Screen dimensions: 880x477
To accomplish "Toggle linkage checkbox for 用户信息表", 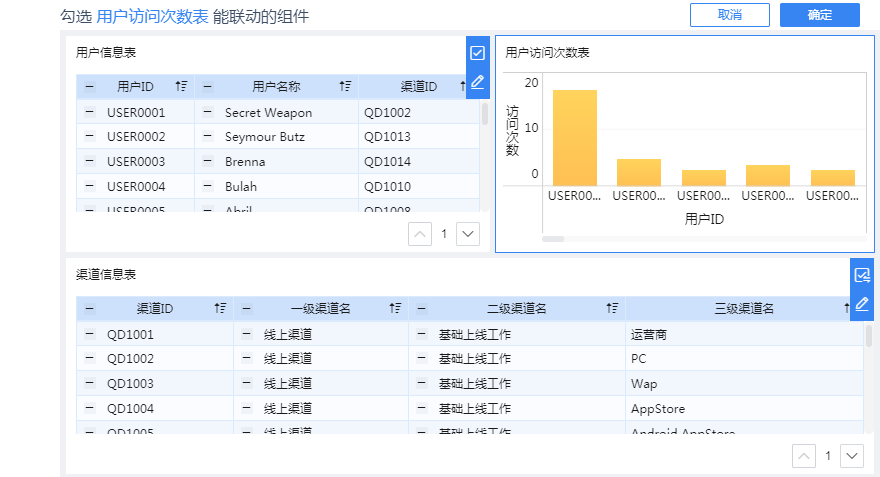I will pos(477,53).
